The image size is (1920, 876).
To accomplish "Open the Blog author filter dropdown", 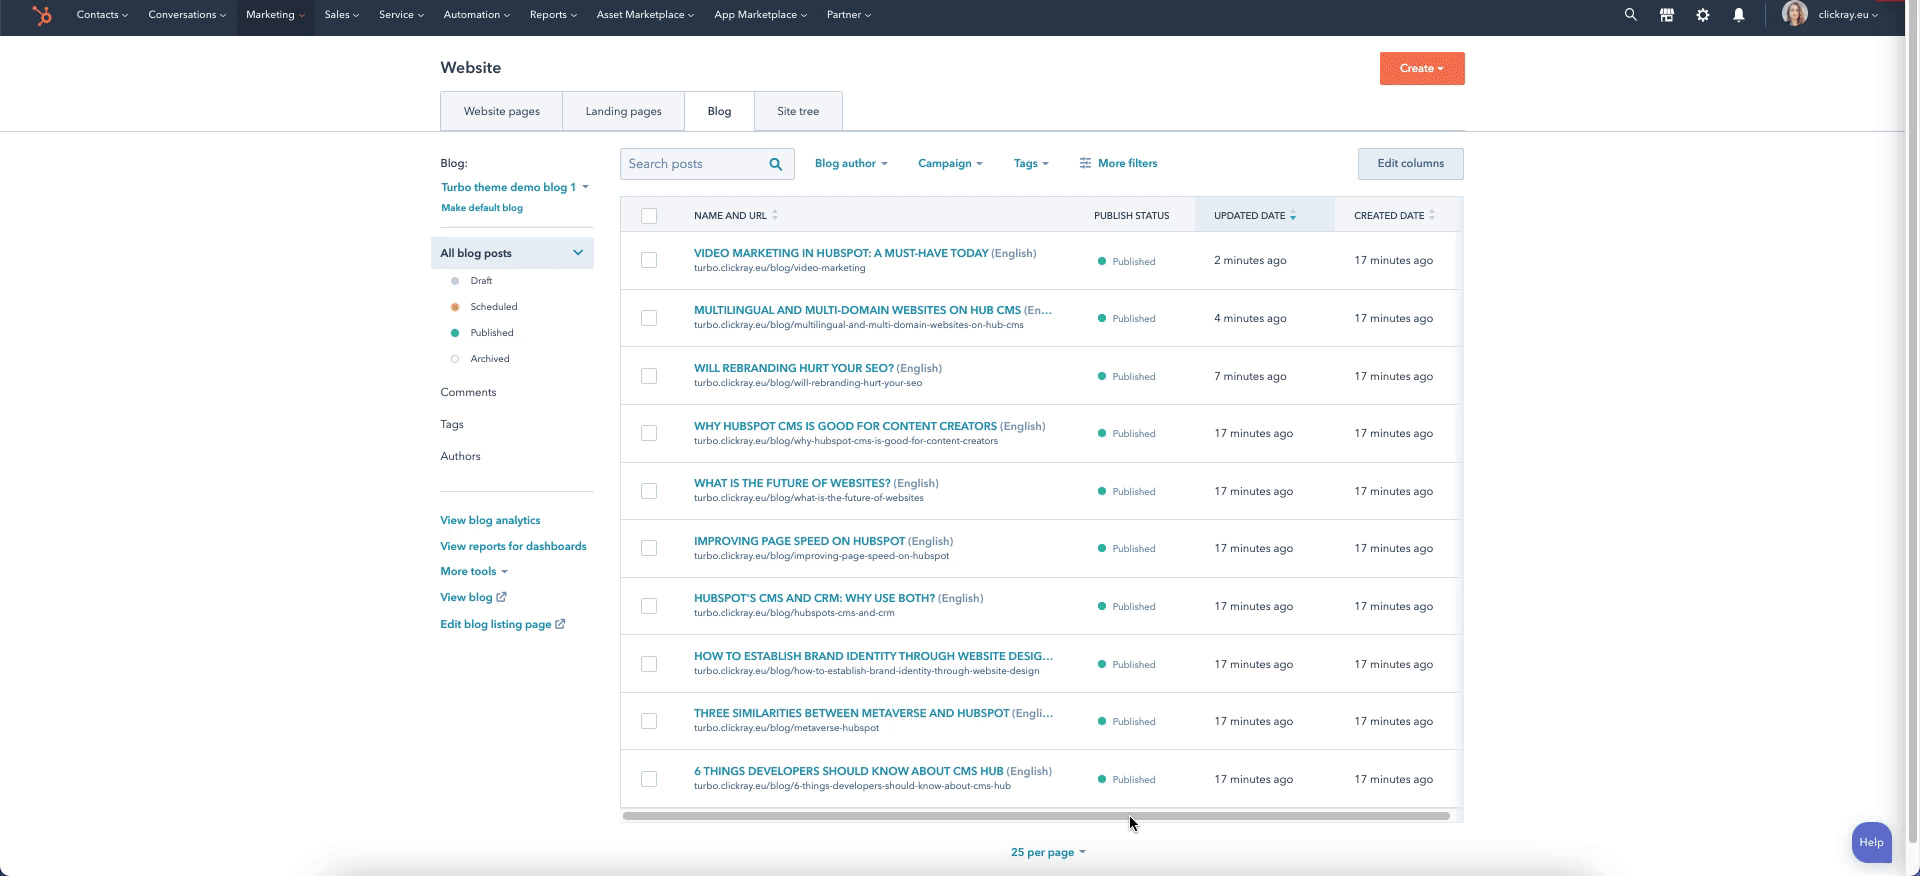I will point(851,163).
